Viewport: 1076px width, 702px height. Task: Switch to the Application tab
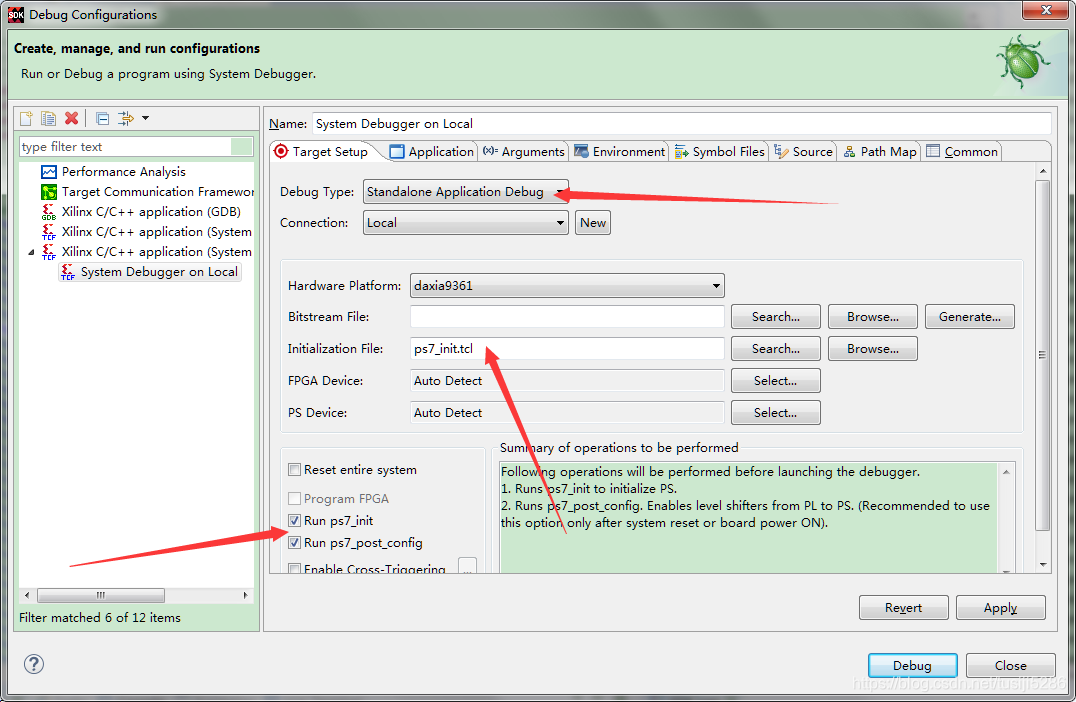[432, 152]
